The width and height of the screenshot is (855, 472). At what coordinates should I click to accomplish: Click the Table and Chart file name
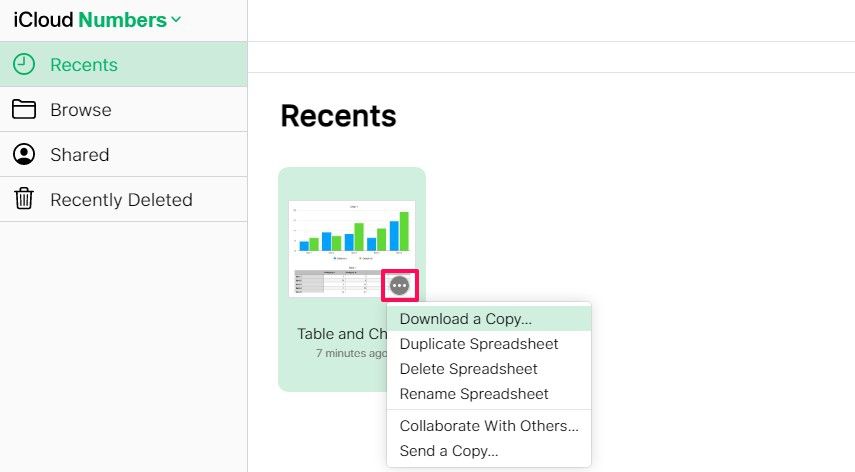[x=340, y=334]
